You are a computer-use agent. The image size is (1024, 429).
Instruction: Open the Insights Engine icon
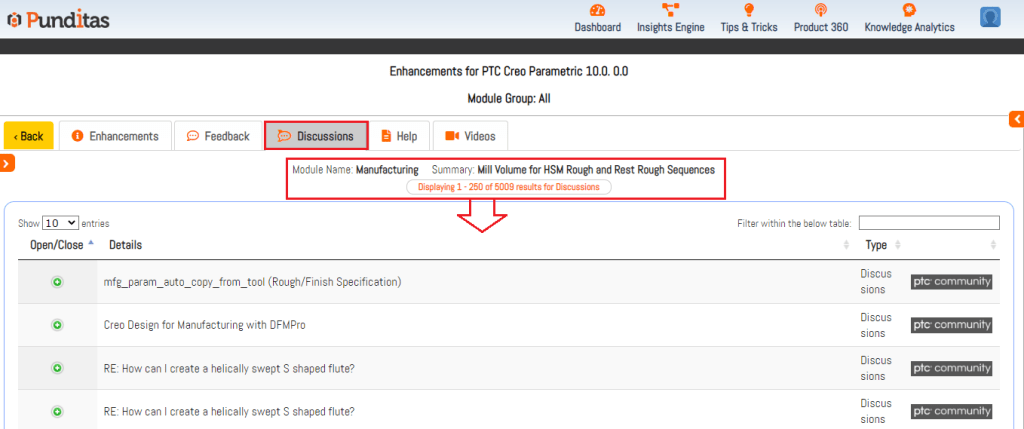(670, 10)
